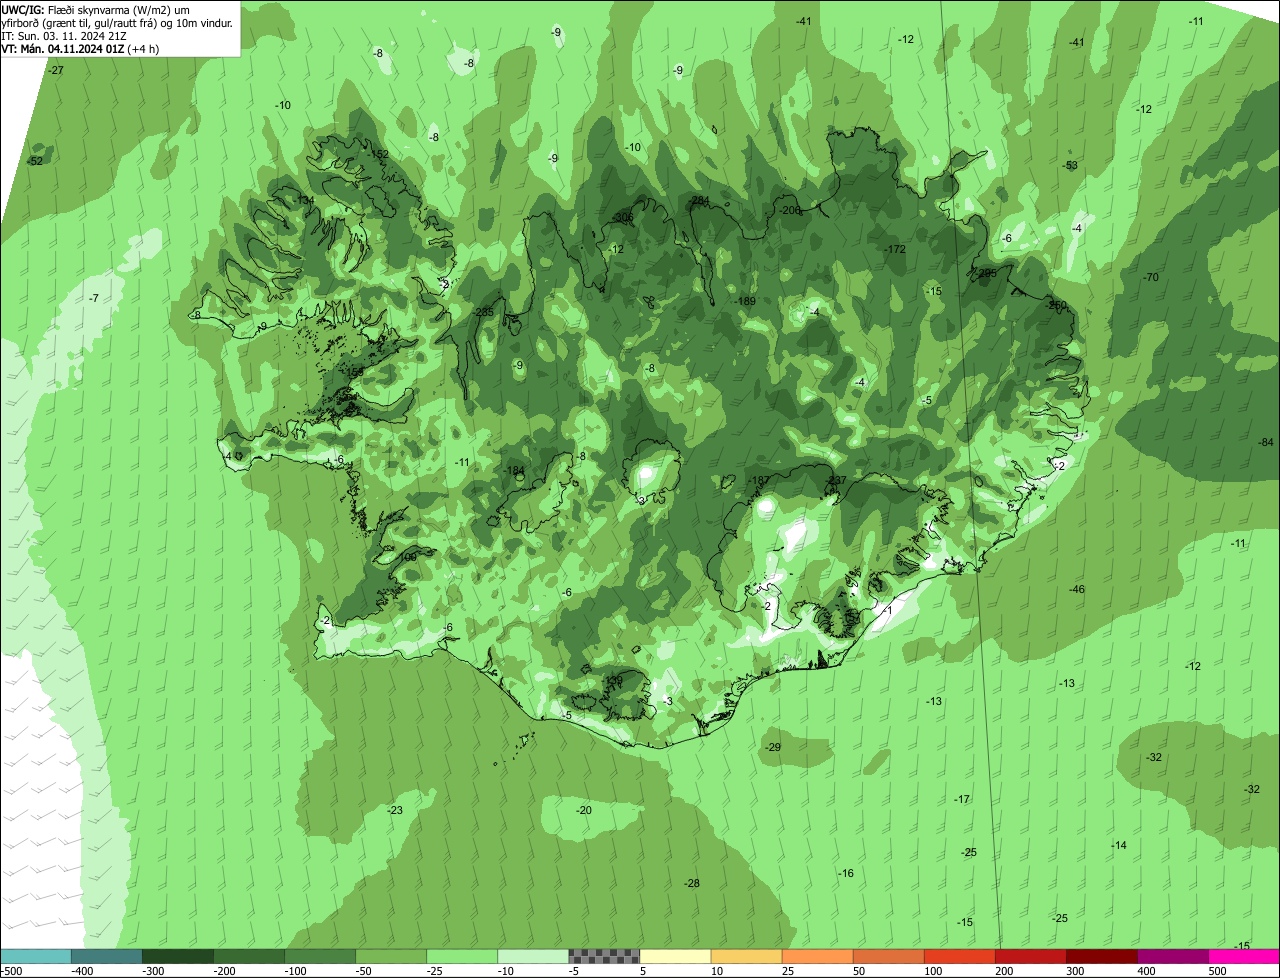Click the '400' legend scale label
Viewport: 1280px width, 978px height.
coord(1146,971)
